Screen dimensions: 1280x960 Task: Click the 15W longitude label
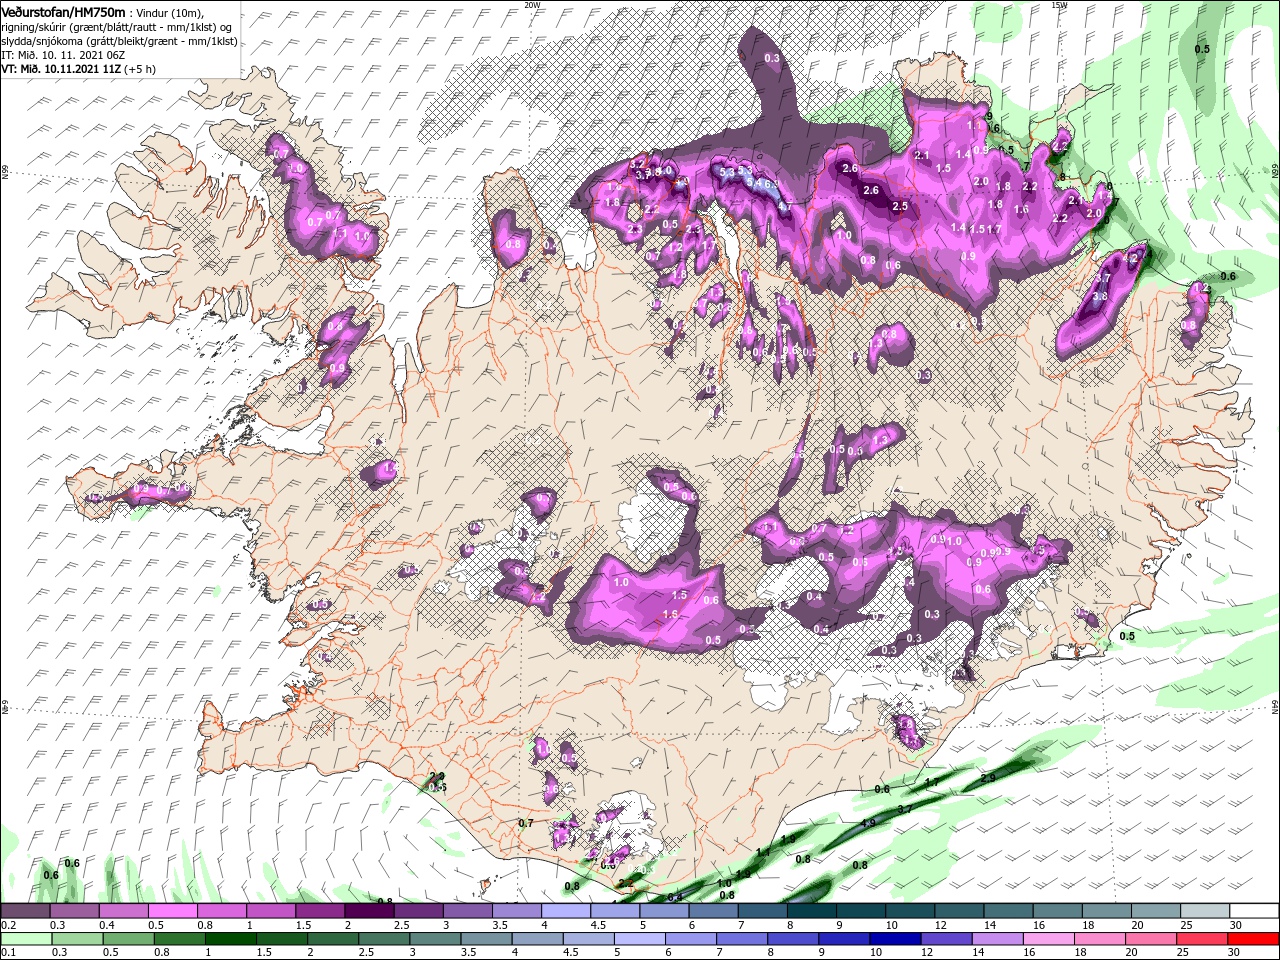pyautogui.click(x=1059, y=5)
